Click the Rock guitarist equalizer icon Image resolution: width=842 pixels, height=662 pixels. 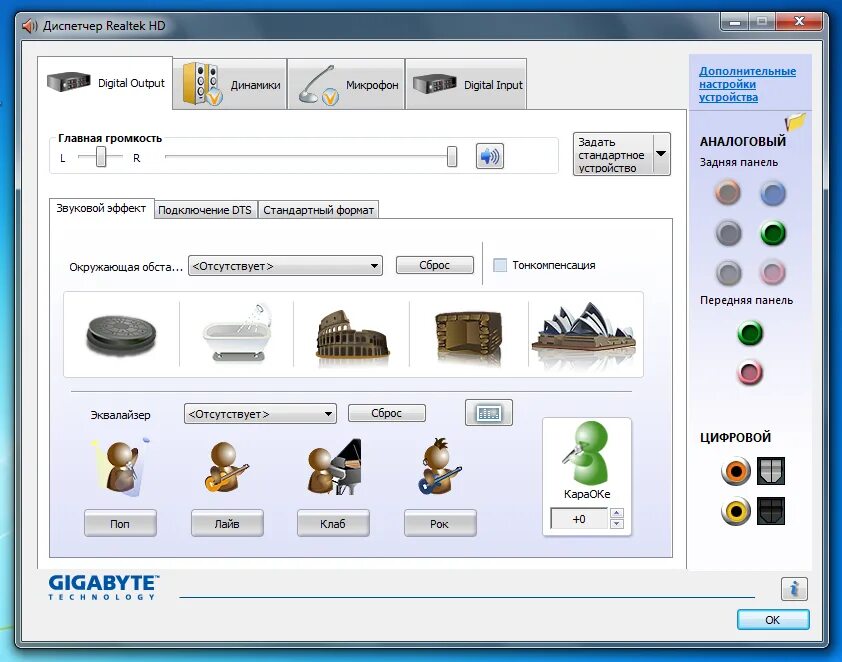pos(439,466)
